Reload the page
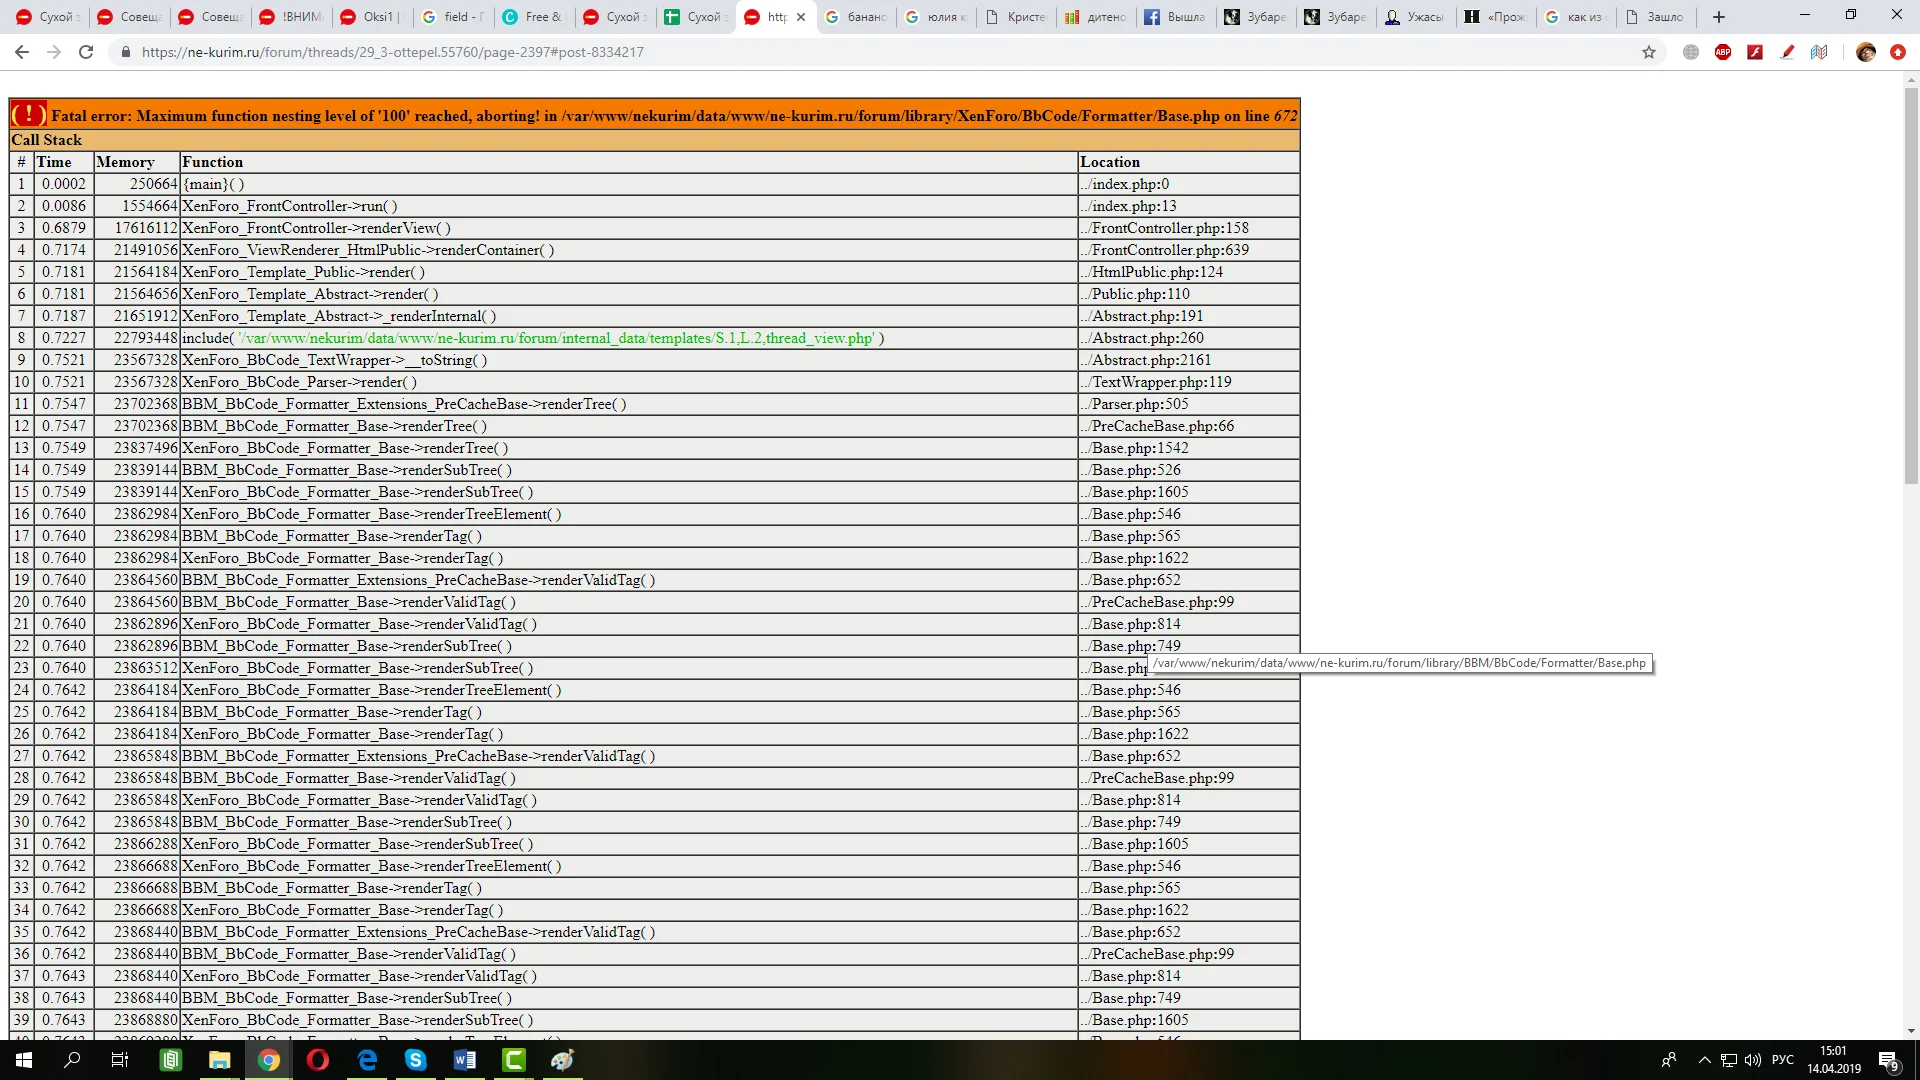Viewport: 1920px width, 1080px height. (86, 52)
